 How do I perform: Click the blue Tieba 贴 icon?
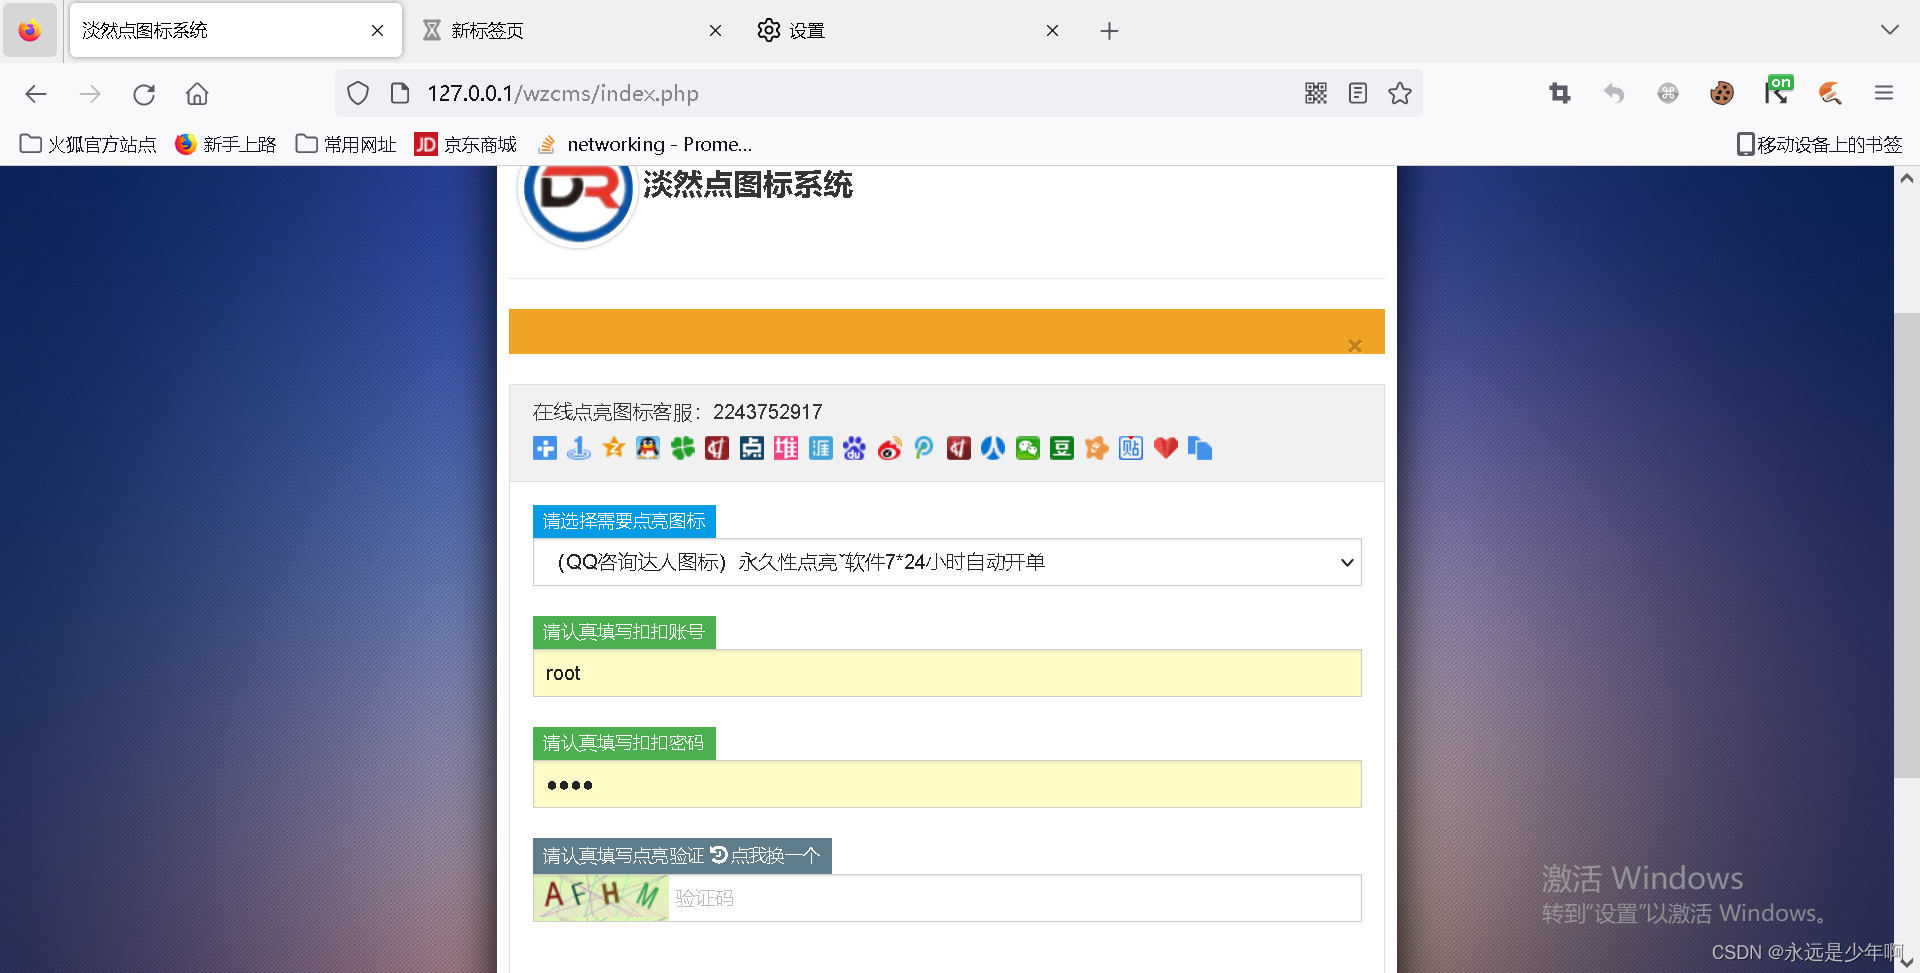pyautogui.click(x=1130, y=448)
